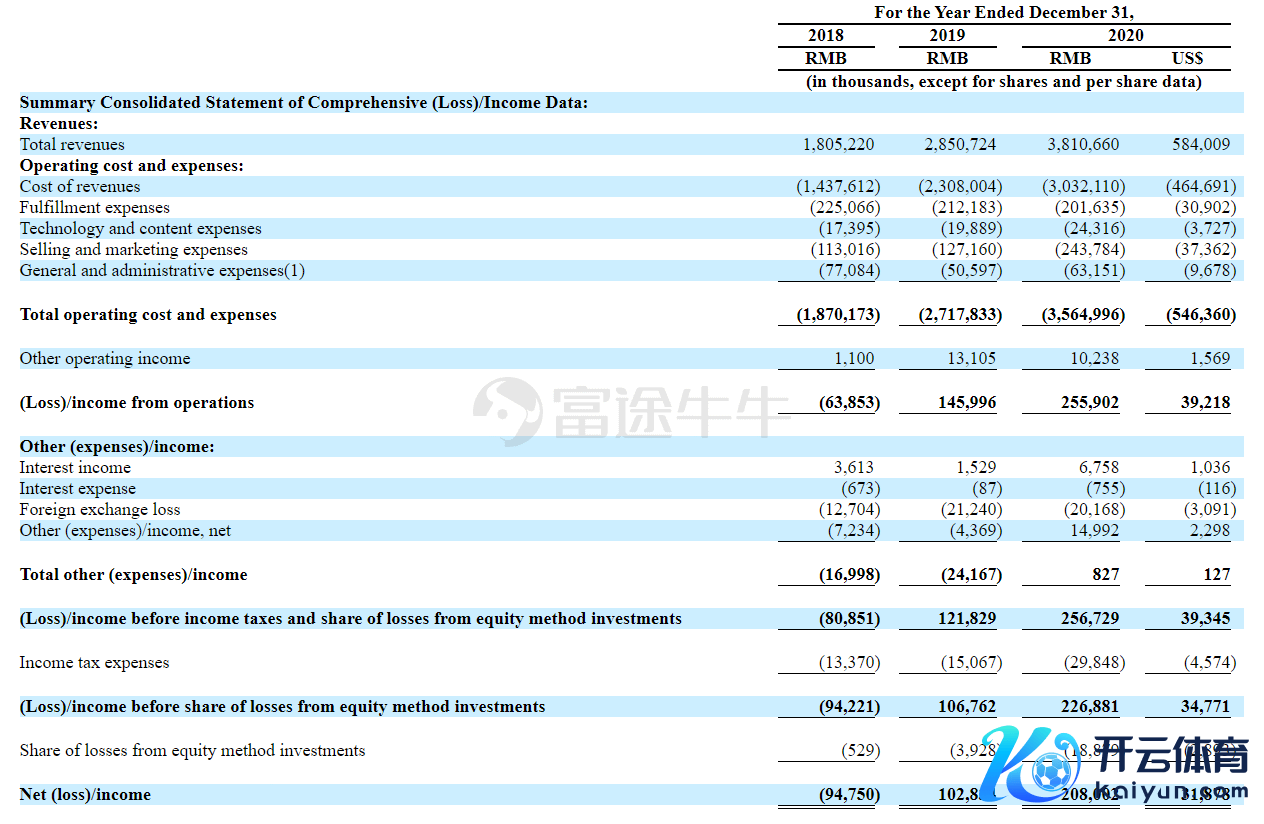Select the Cost of revenues label

click(80, 186)
